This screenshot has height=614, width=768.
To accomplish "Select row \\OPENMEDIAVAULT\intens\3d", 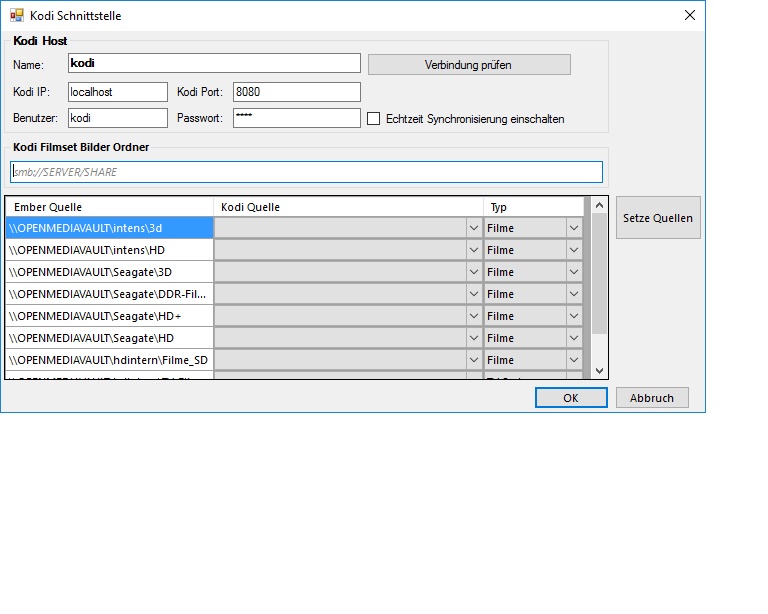I will tap(110, 228).
